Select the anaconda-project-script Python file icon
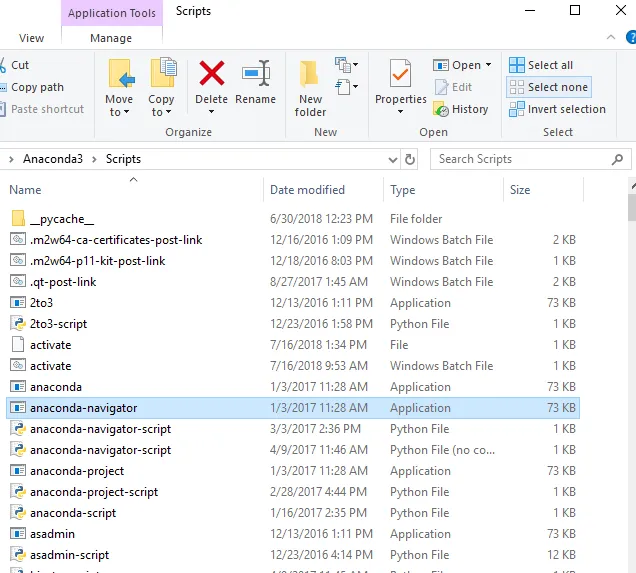Viewport: 636px width, 573px height. click(18, 491)
